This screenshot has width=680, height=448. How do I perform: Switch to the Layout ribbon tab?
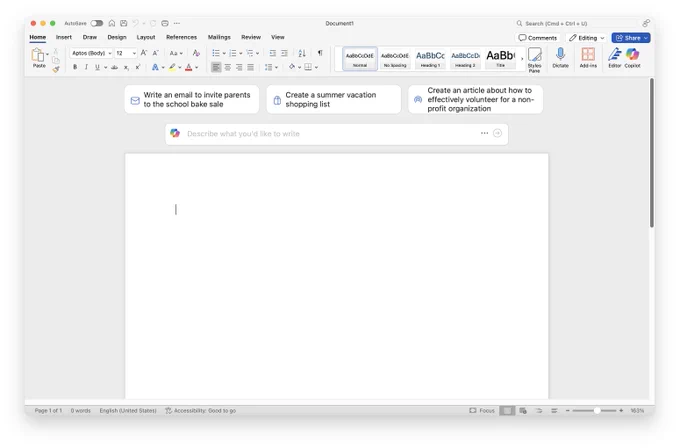[x=146, y=37]
